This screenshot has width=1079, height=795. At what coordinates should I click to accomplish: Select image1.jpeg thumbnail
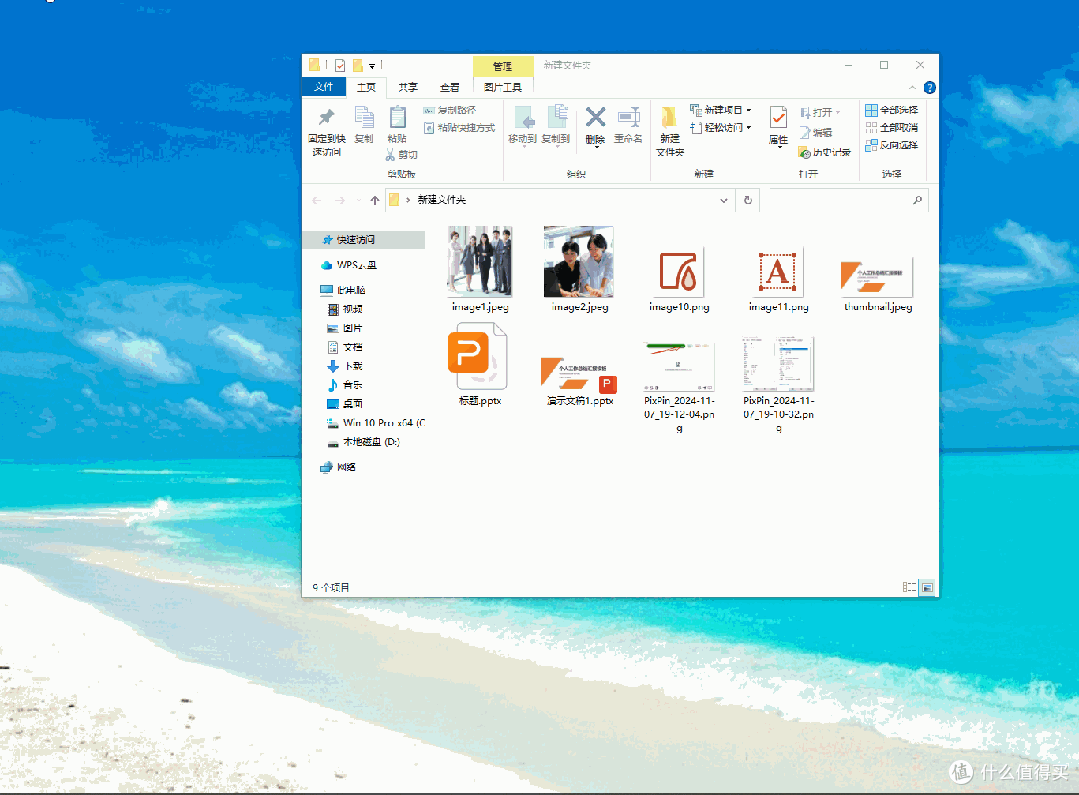tap(480, 262)
